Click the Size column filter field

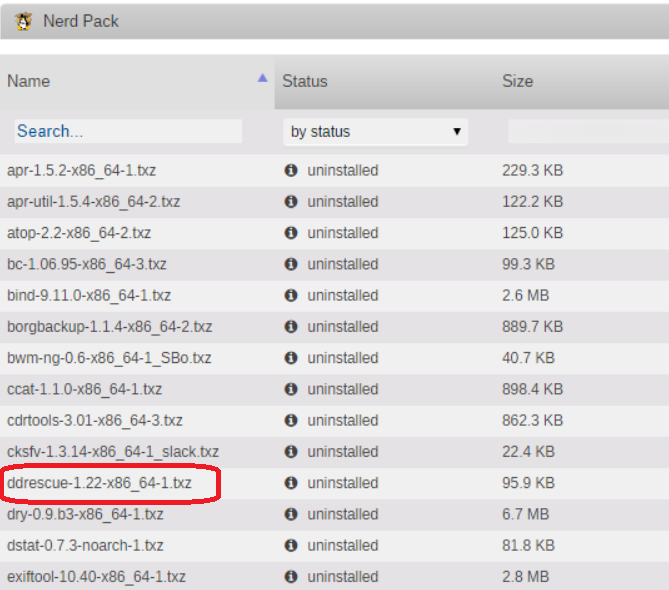click(x=588, y=131)
